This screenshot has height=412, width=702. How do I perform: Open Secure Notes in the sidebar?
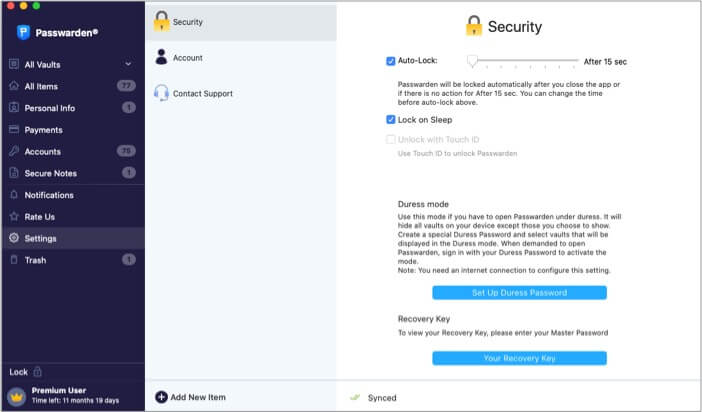73,173
